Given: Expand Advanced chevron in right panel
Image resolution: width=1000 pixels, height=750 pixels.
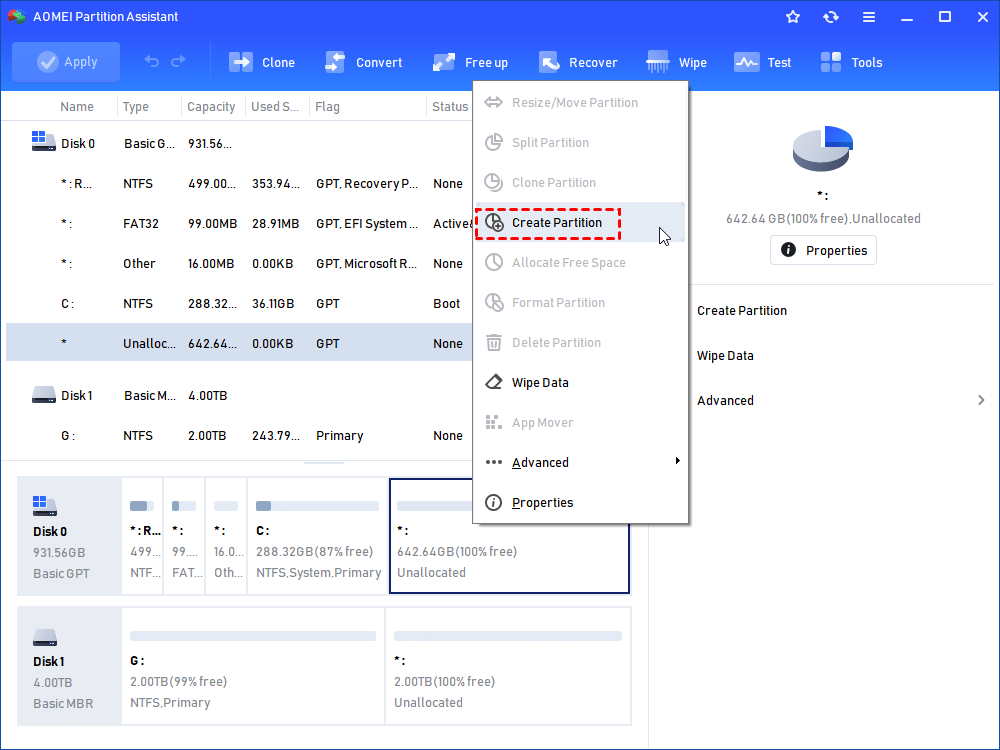Looking at the screenshot, I should point(981,401).
